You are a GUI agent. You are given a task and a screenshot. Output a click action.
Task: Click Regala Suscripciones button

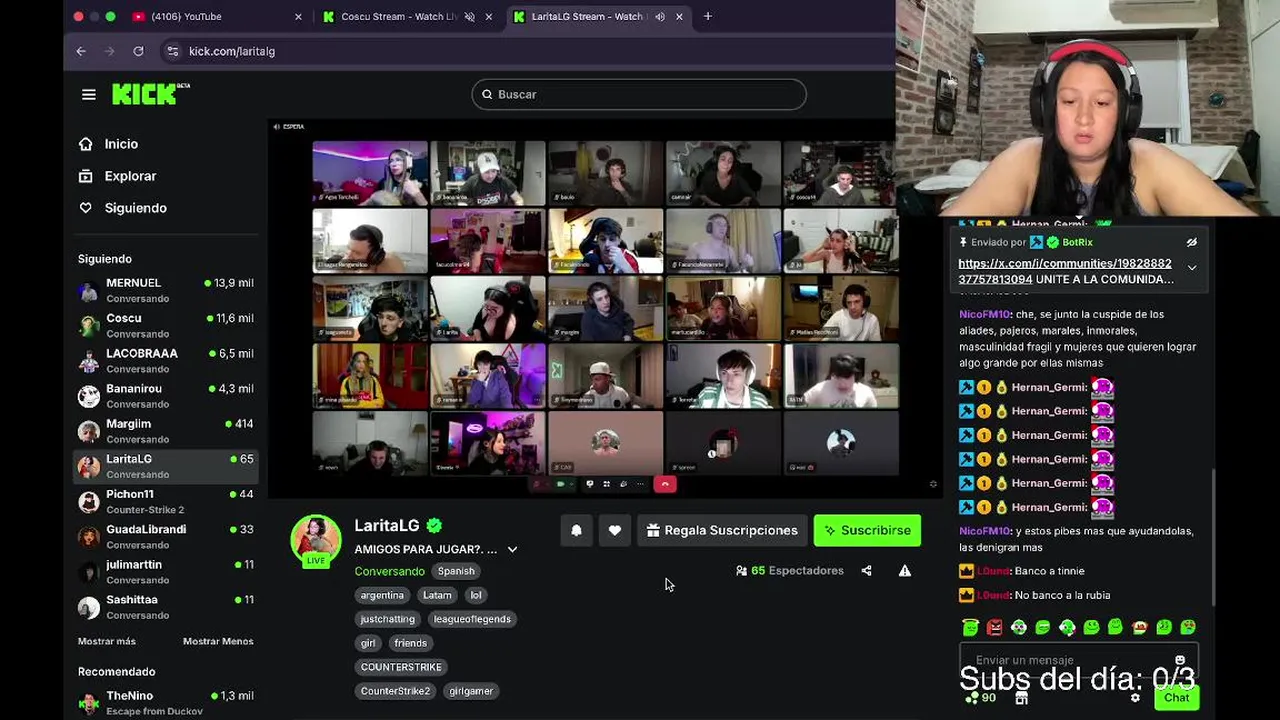click(722, 531)
